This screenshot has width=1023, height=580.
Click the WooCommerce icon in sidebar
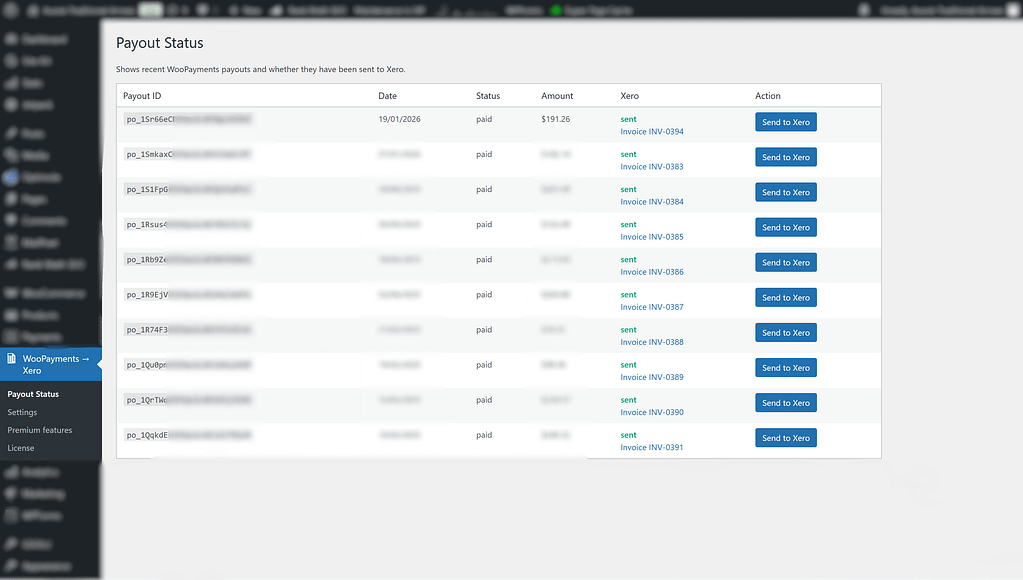pos(11,293)
